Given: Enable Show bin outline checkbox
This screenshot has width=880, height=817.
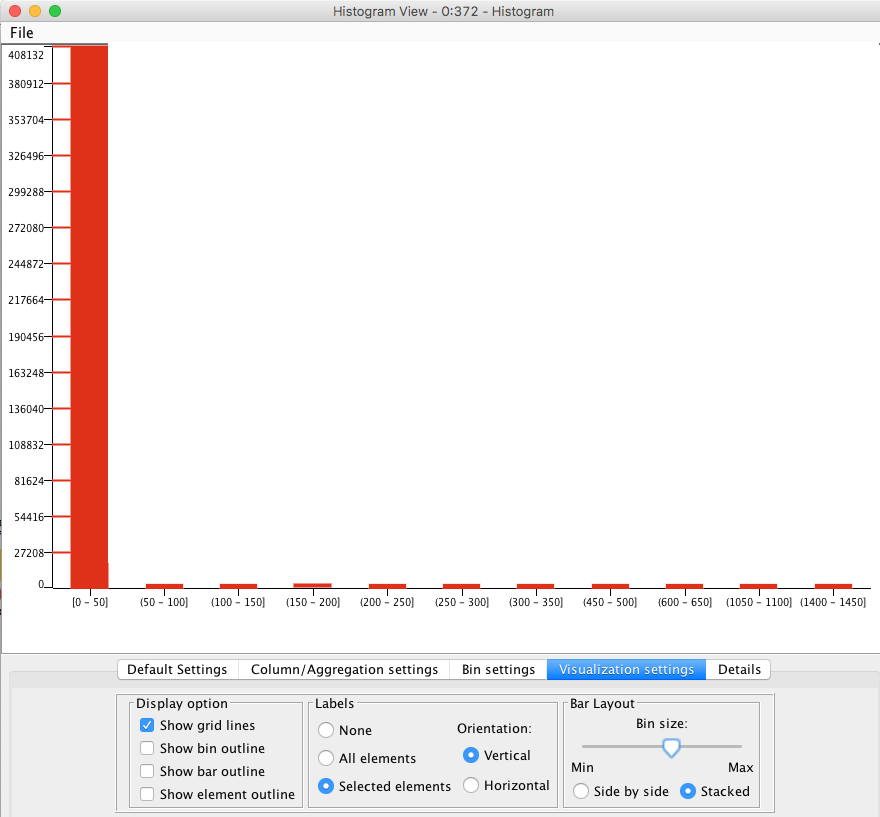Looking at the screenshot, I should click(x=147, y=748).
